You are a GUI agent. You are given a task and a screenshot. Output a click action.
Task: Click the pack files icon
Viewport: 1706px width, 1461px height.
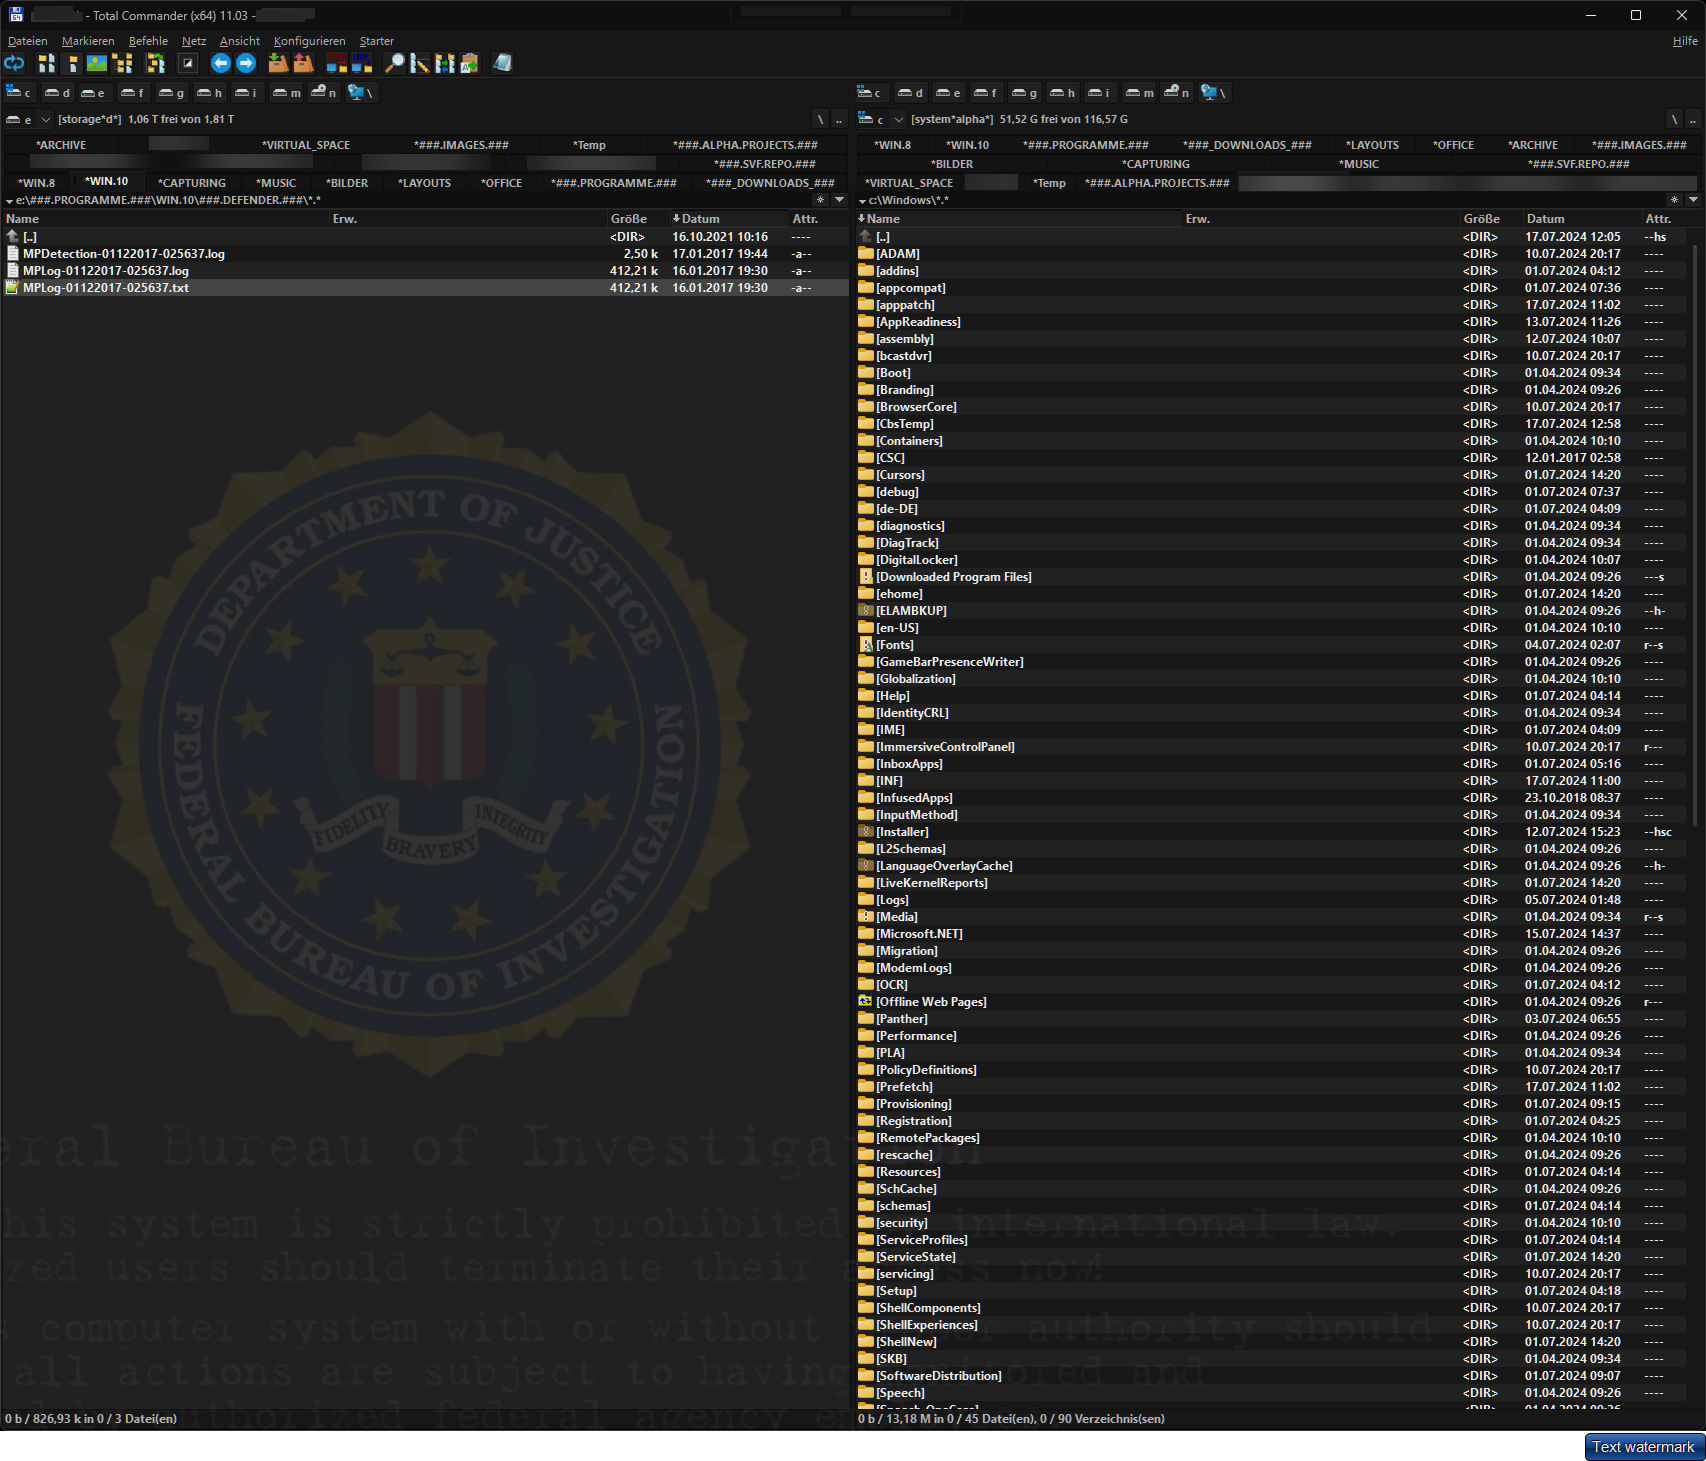tap(278, 63)
